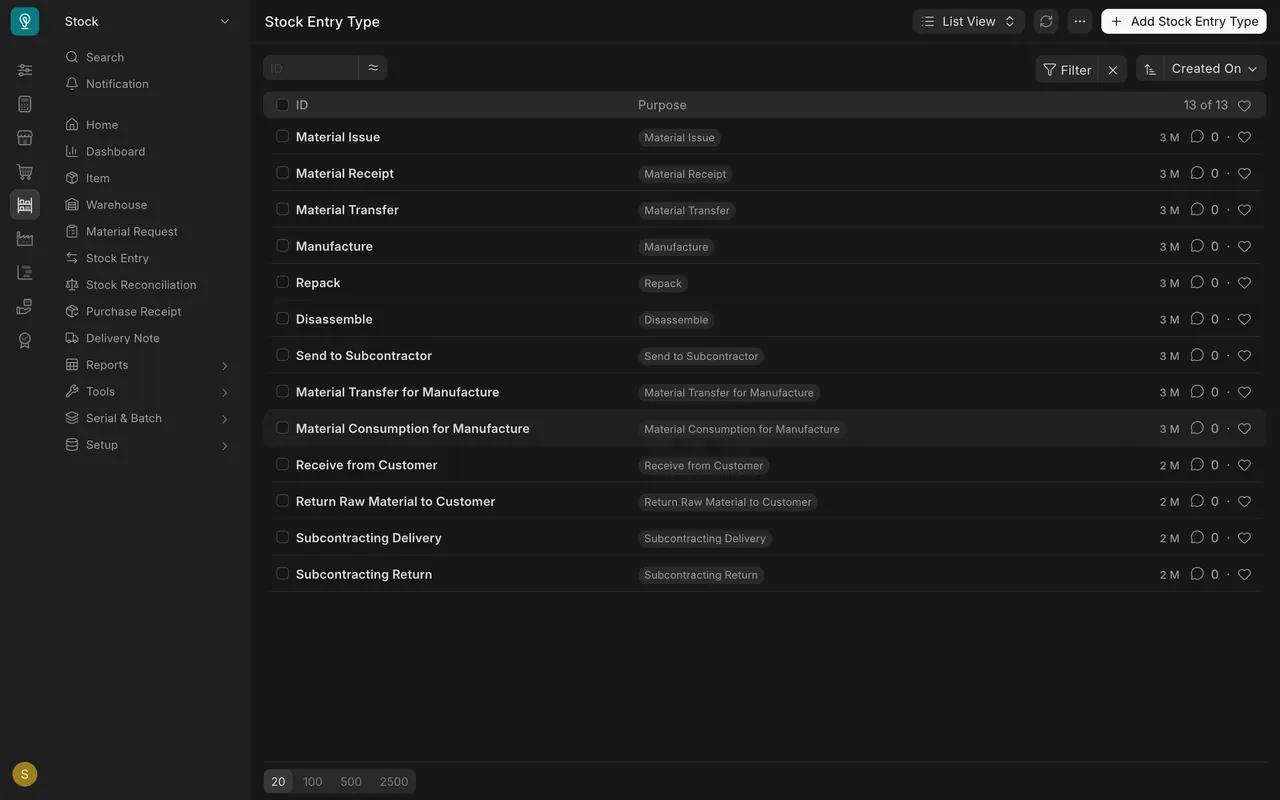
Task: Check the Material Receipt row checkbox
Action: pyautogui.click(x=282, y=173)
